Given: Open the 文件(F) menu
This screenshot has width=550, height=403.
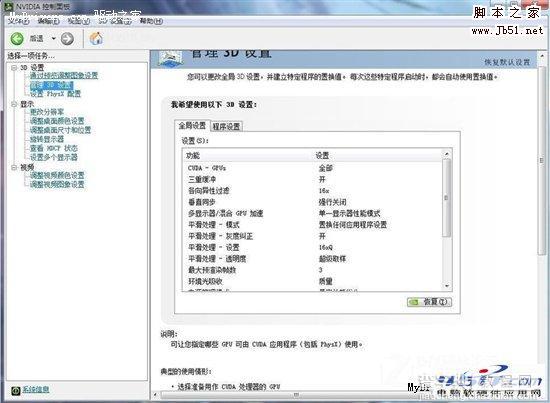Looking at the screenshot, I should click(19, 21).
